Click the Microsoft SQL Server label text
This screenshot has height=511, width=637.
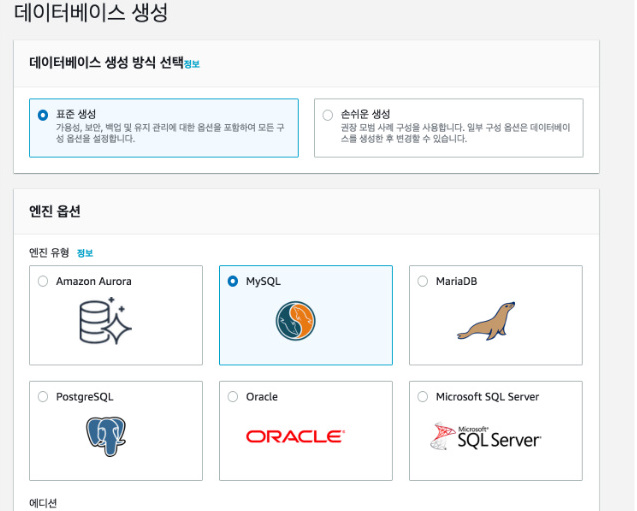[x=487, y=396]
